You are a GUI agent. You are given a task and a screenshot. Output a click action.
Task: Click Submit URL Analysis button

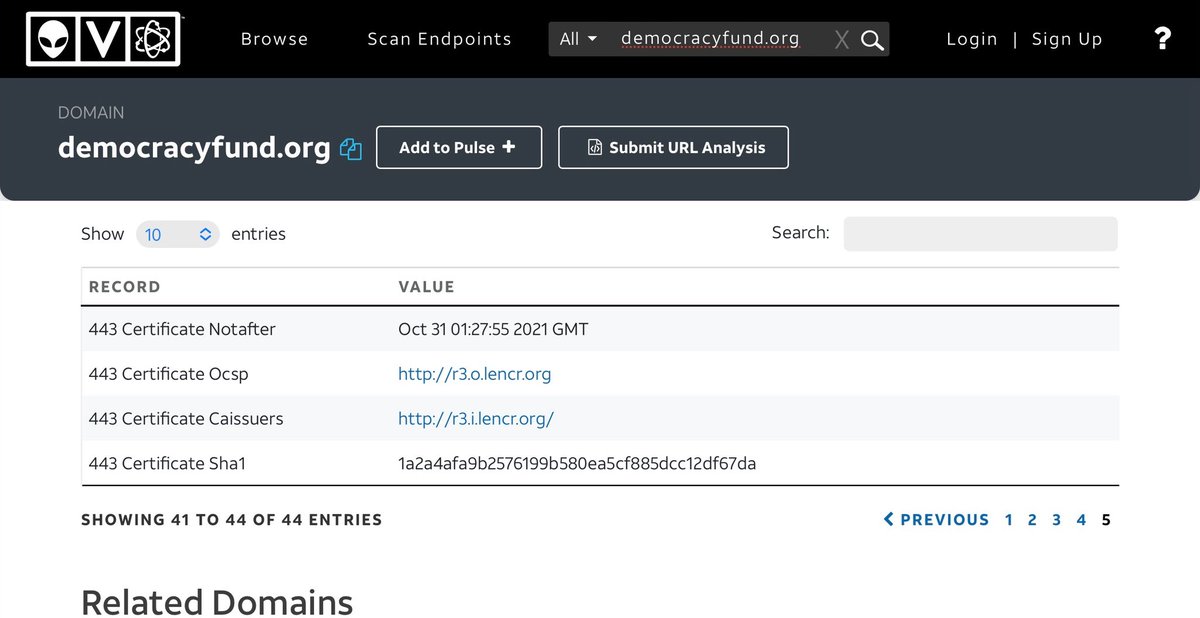[x=673, y=147]
